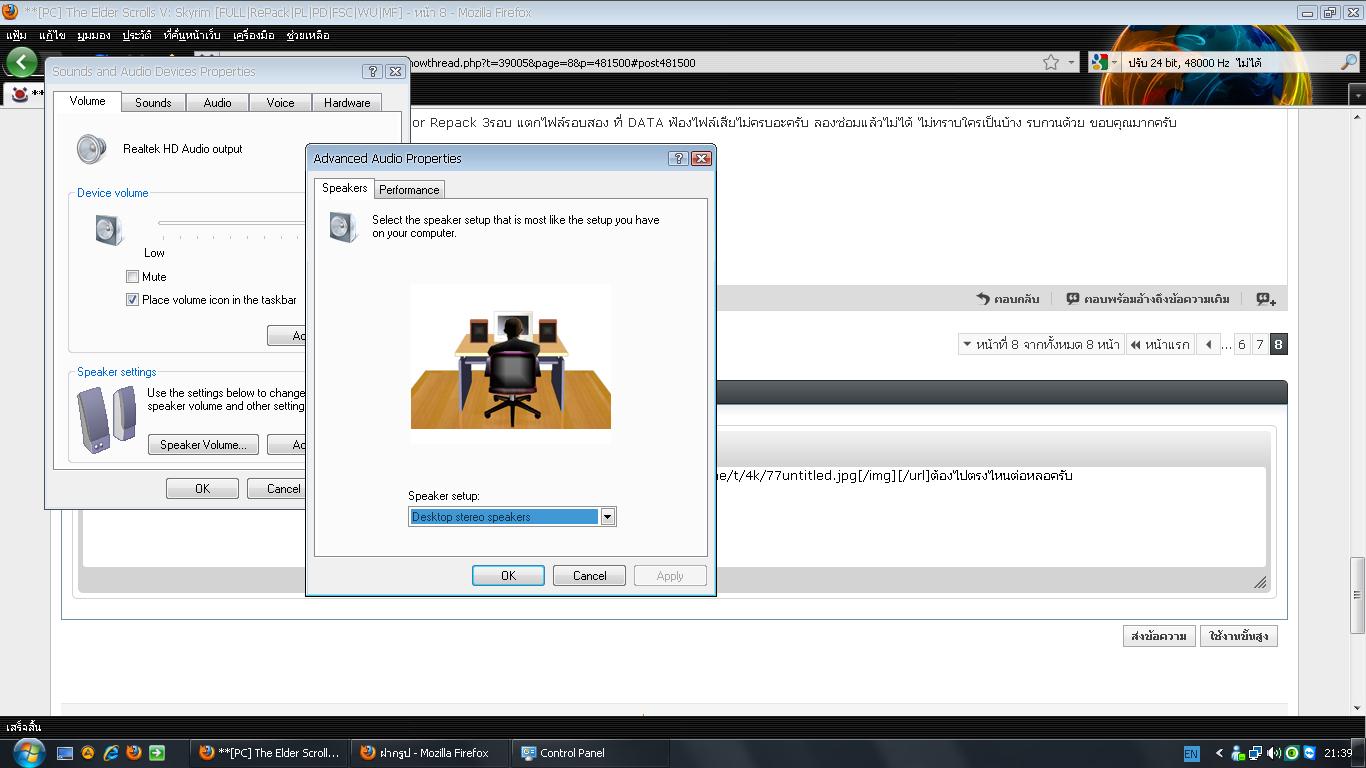Click the green arrow quick launch icon
This screenshot has height=768, width=1366.
click(157, 753)
